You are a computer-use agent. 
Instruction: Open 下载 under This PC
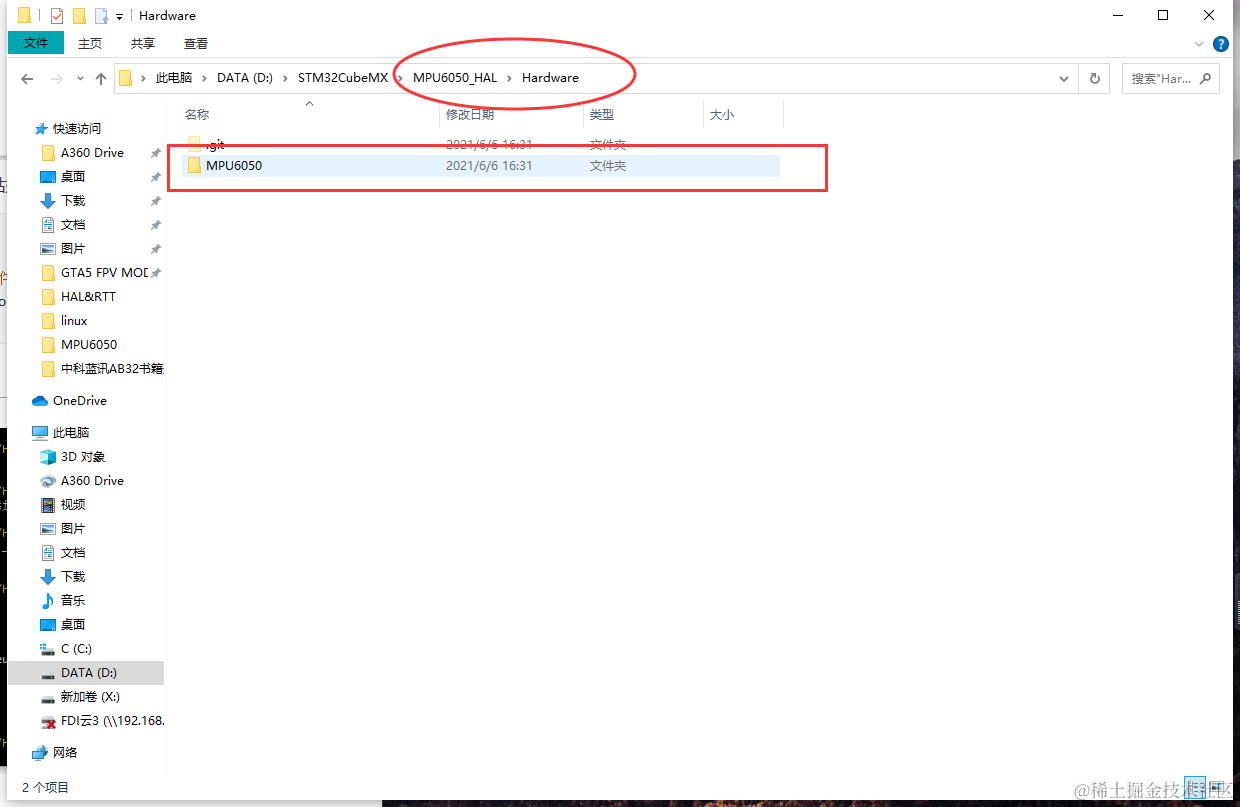point(72,577)
